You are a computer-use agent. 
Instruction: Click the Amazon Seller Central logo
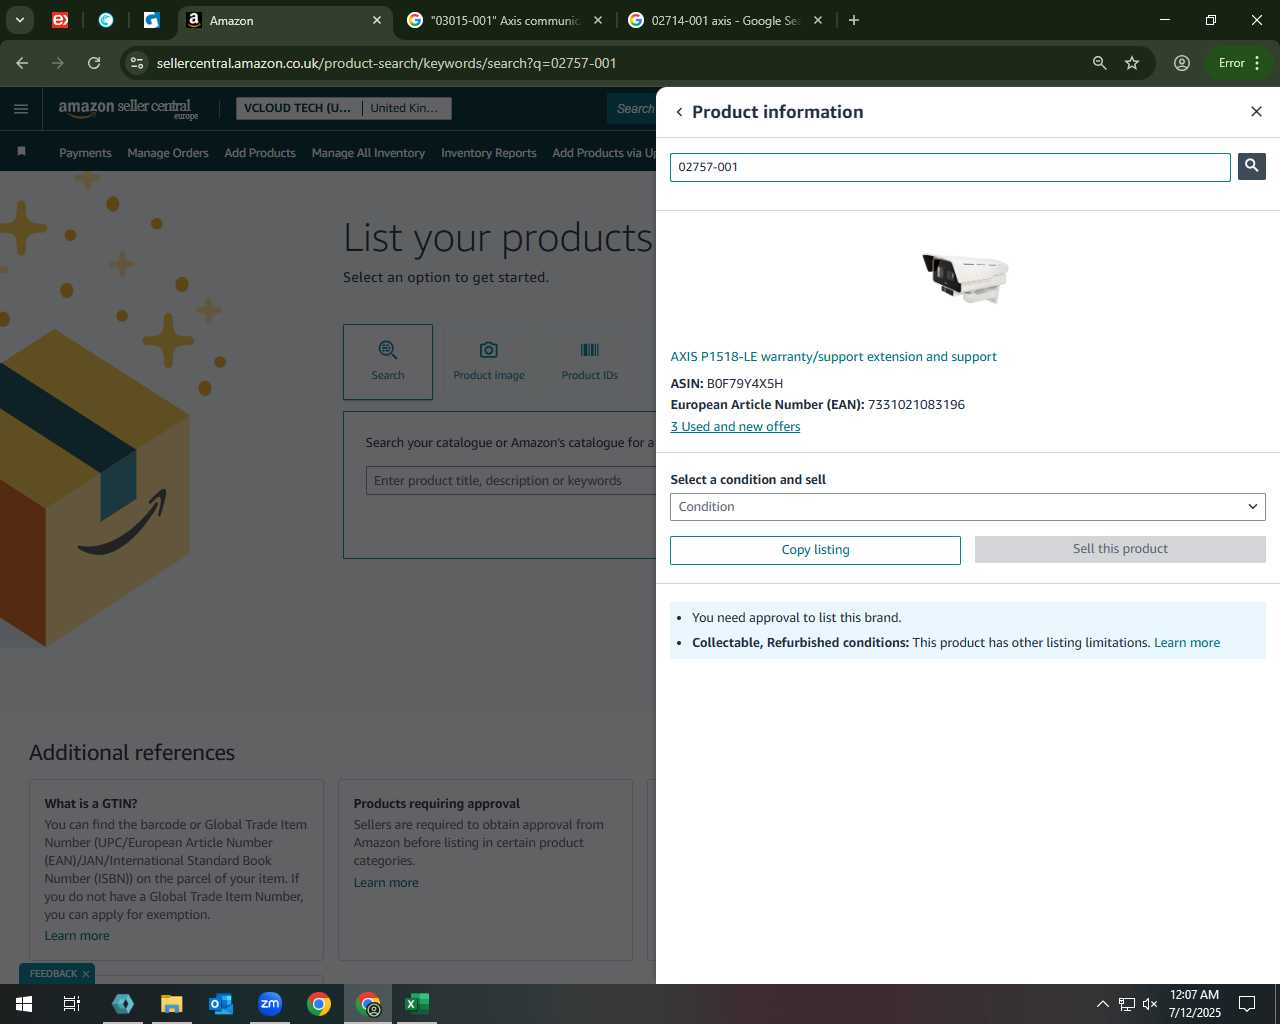(128, 108)
